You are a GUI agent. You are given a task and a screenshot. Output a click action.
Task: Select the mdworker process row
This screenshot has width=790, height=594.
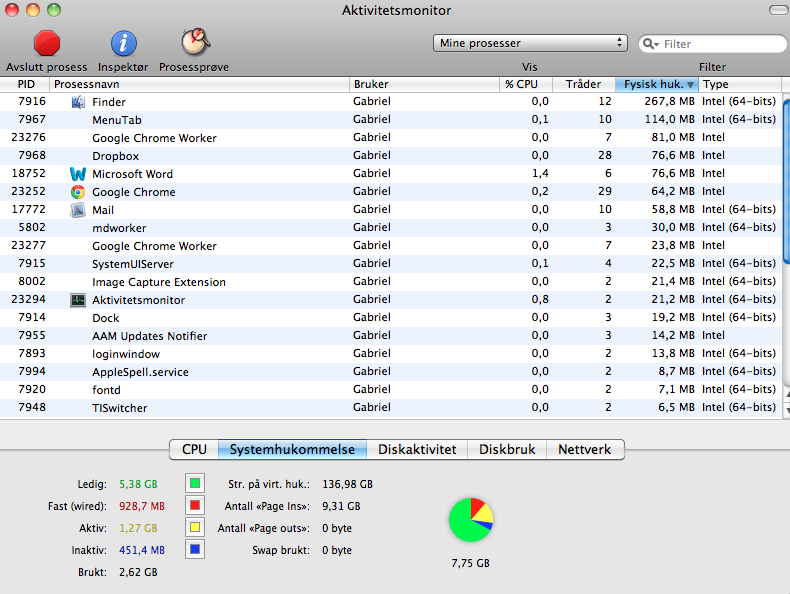(390, 228)
